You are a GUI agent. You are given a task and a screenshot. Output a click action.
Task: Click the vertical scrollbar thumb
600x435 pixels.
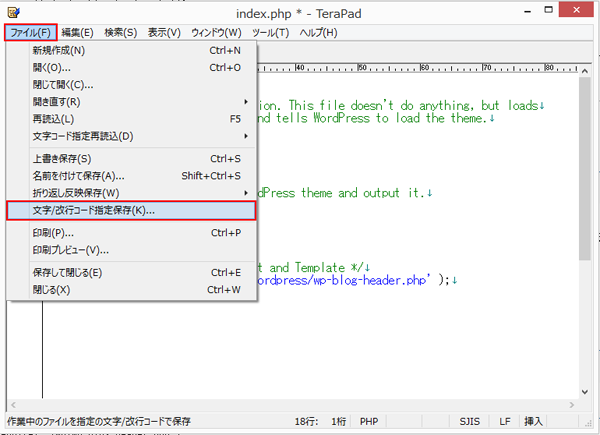tap(585, 169)
